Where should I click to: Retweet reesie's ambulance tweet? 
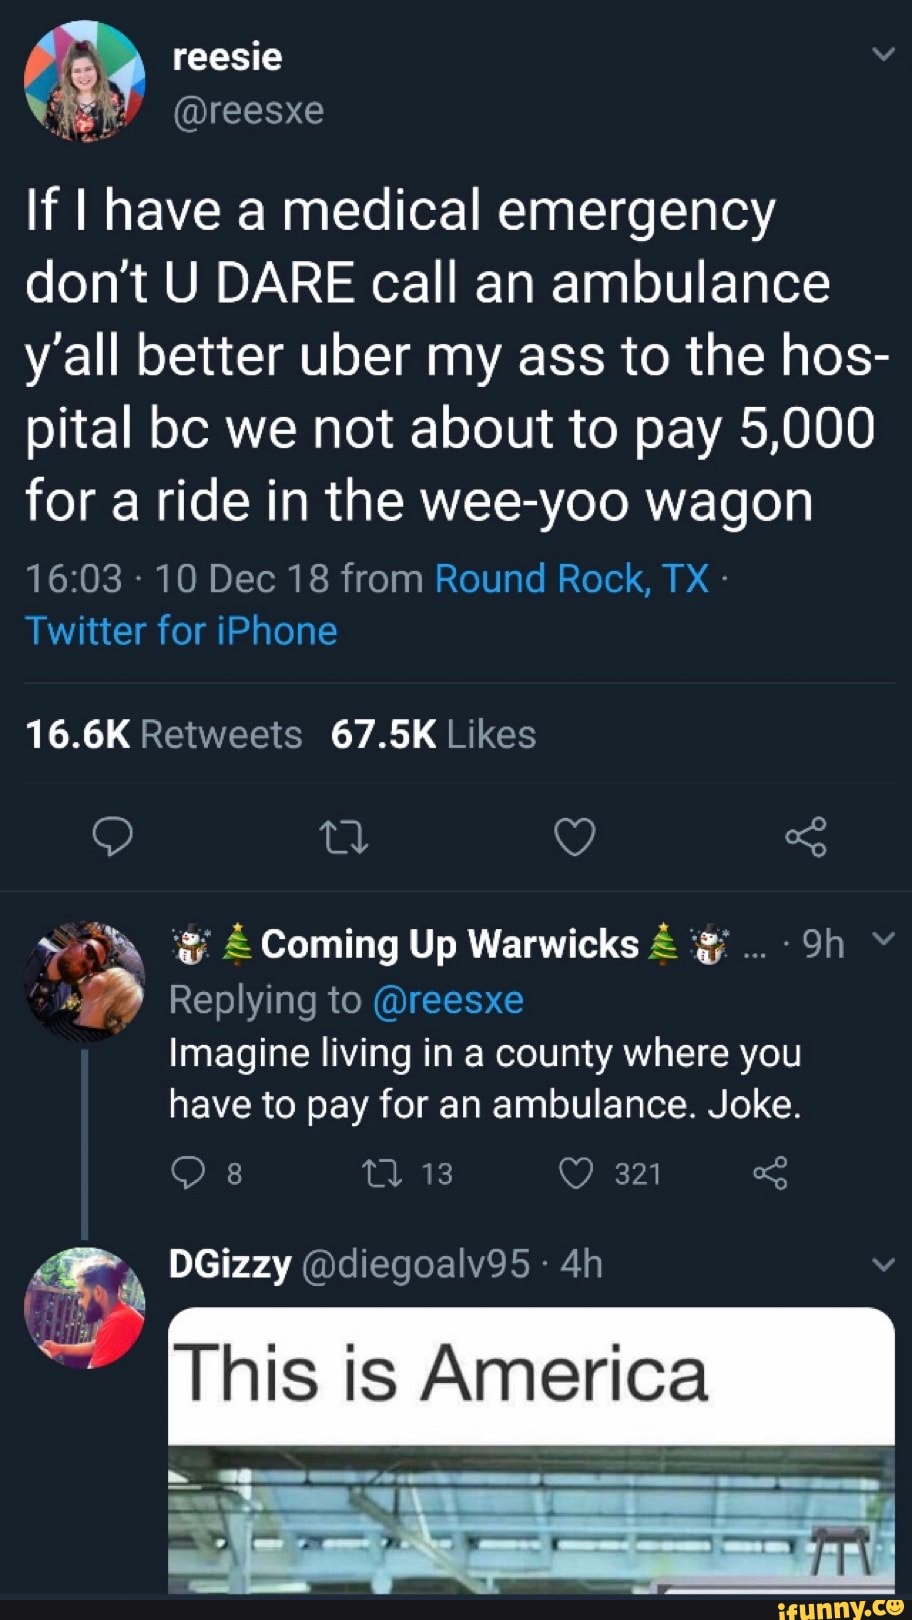pyautogui.click(x=343, y=836)
